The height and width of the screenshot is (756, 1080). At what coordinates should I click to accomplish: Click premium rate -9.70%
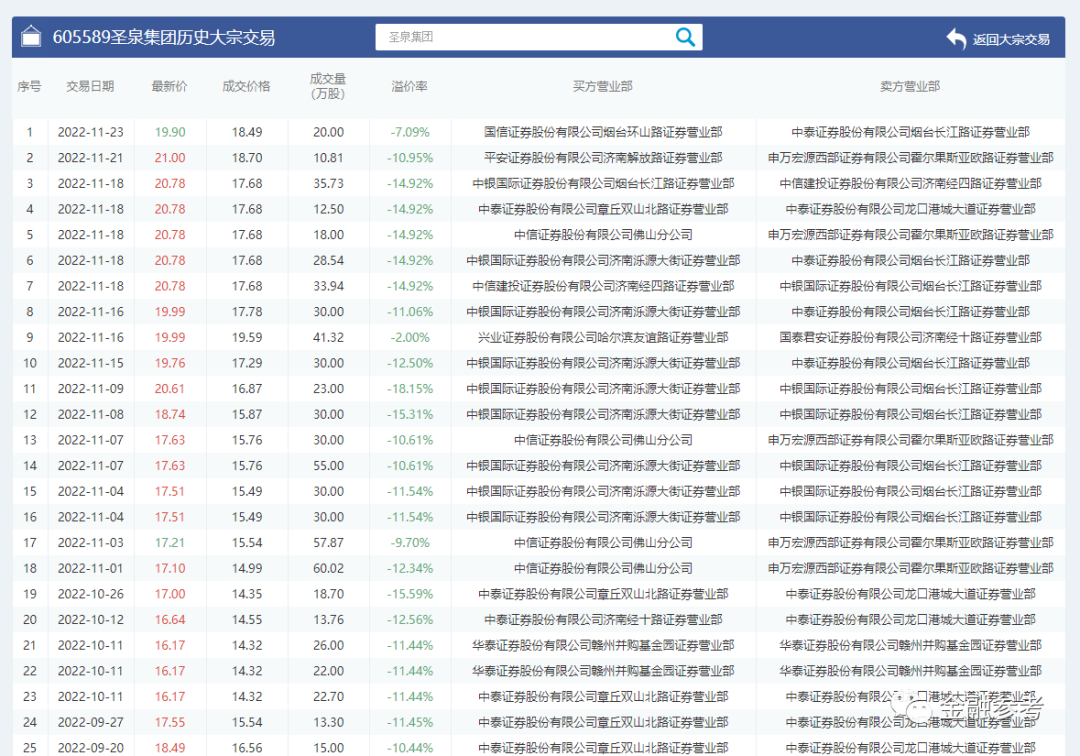(410, 543)
